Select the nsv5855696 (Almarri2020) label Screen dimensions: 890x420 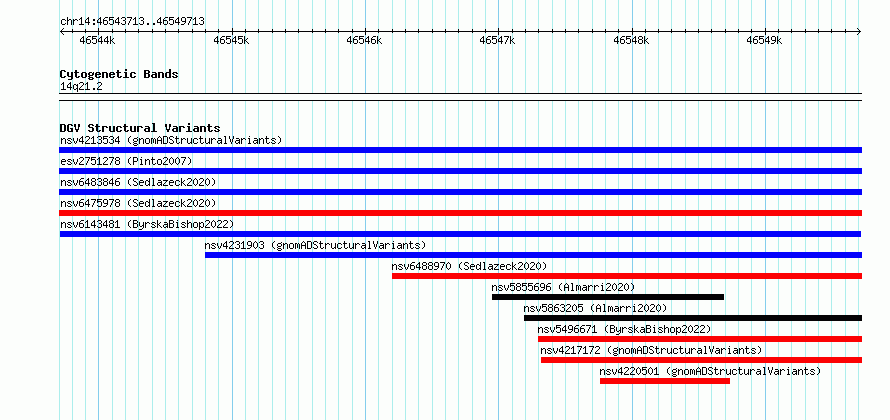563,287
